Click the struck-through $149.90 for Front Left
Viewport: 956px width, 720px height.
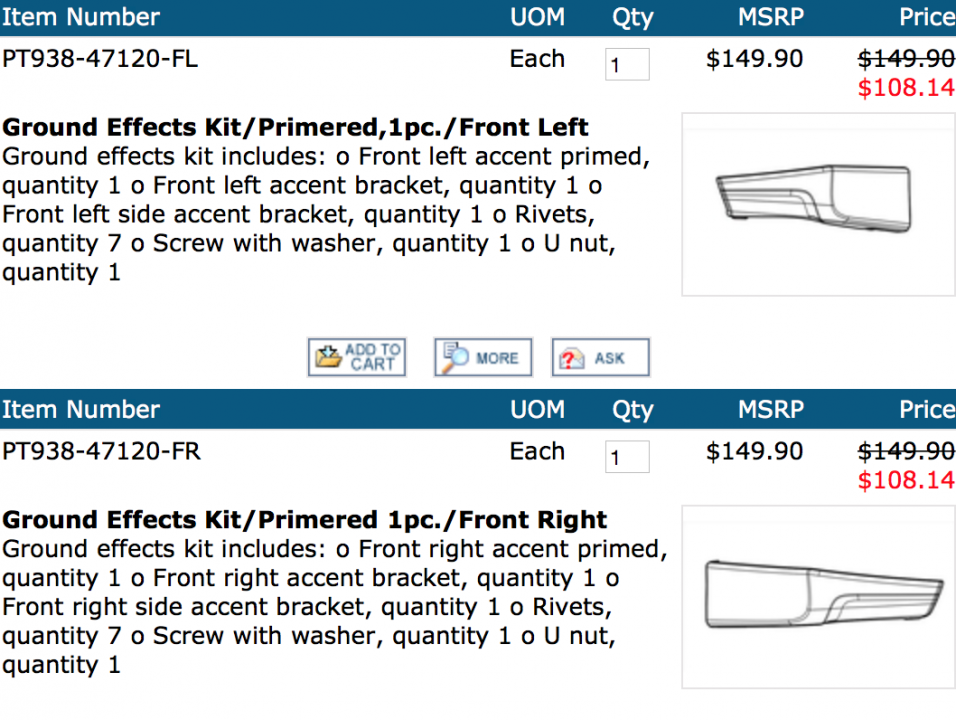[906, 59]
